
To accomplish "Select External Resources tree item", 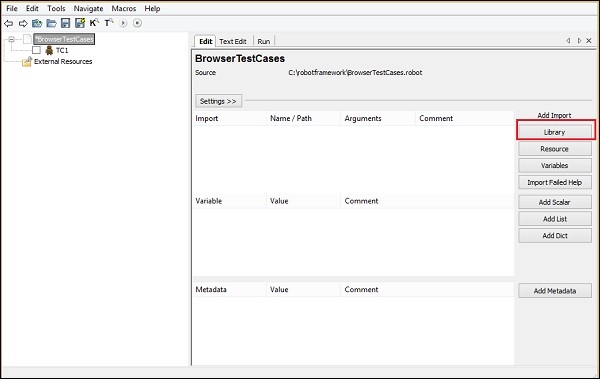I will click(x=63, y=61).
